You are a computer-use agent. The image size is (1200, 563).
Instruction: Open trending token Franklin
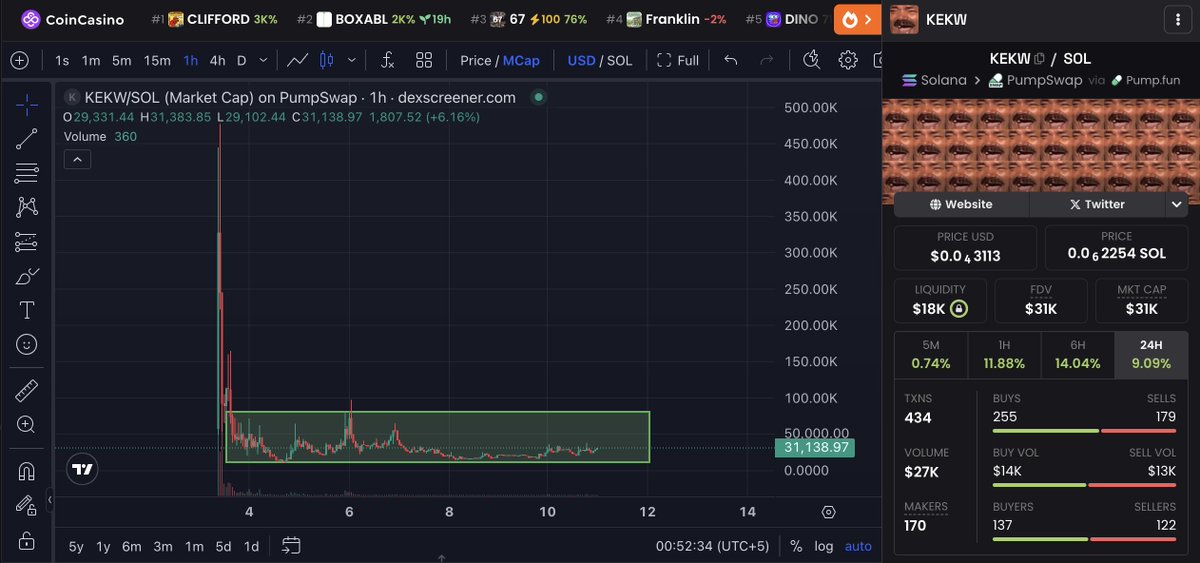[x=666, y=19]
